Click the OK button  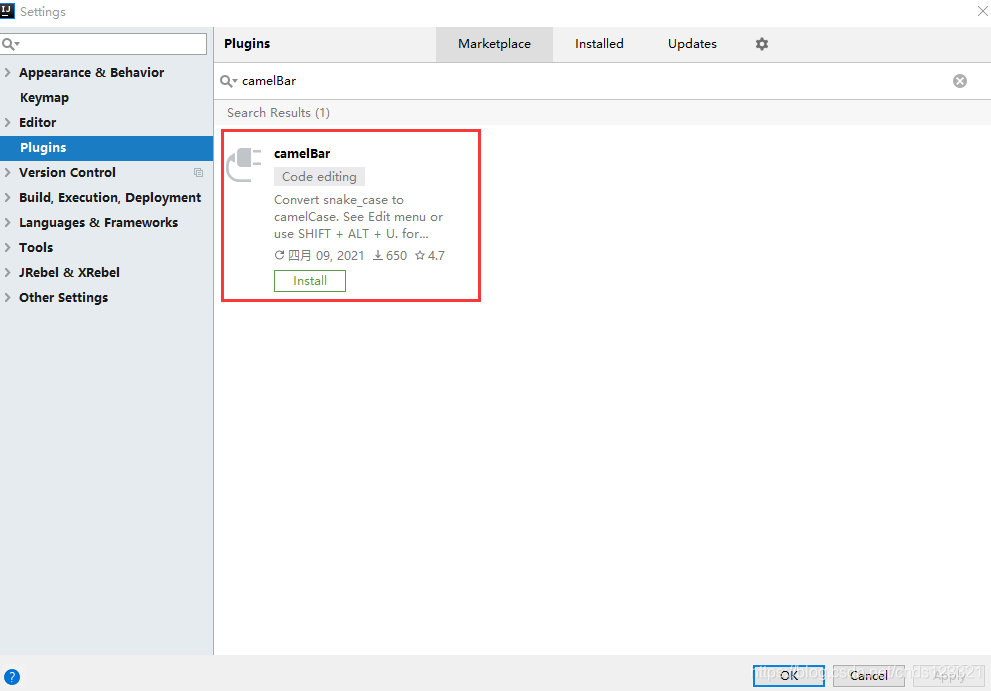point(789,675)
